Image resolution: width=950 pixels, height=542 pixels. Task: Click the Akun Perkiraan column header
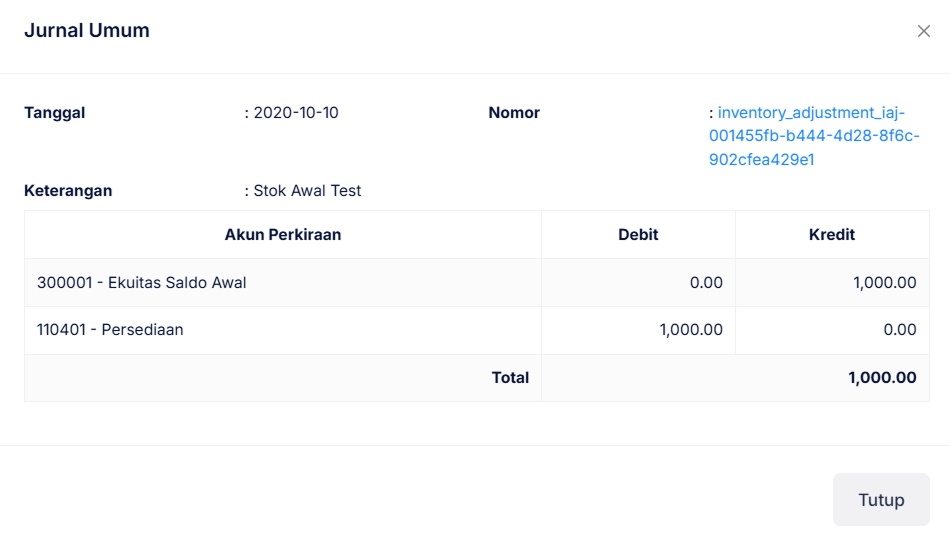[x=283, y=235]
